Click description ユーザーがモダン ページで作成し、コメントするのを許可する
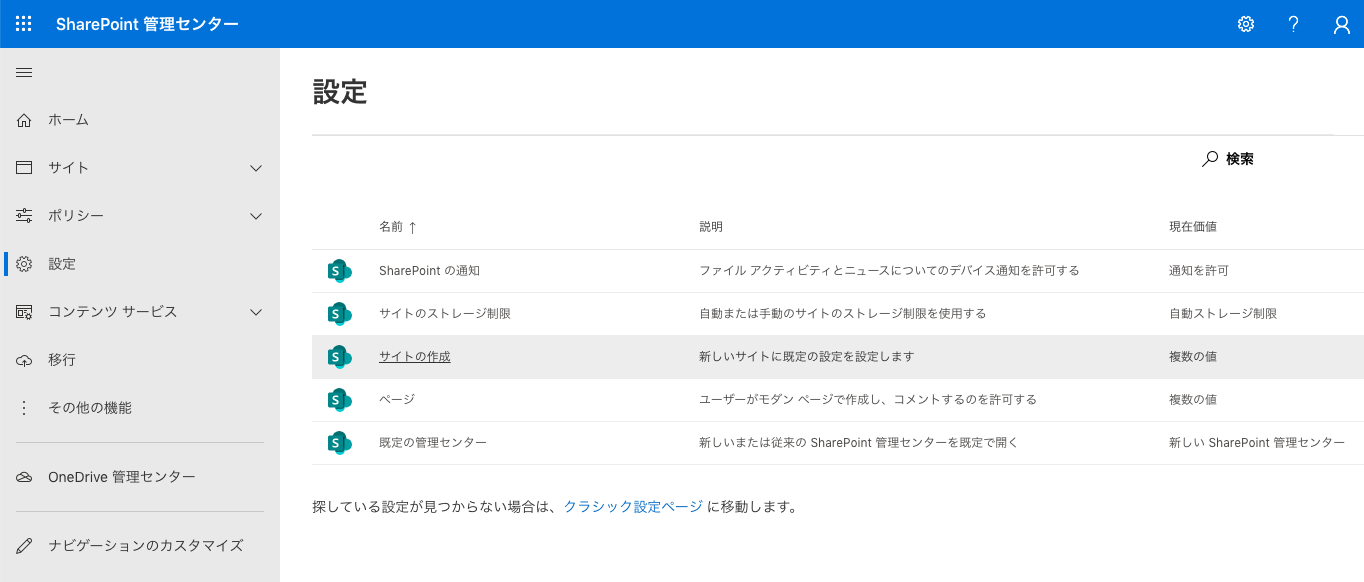 pyautogui.click(x=868, y=400)
